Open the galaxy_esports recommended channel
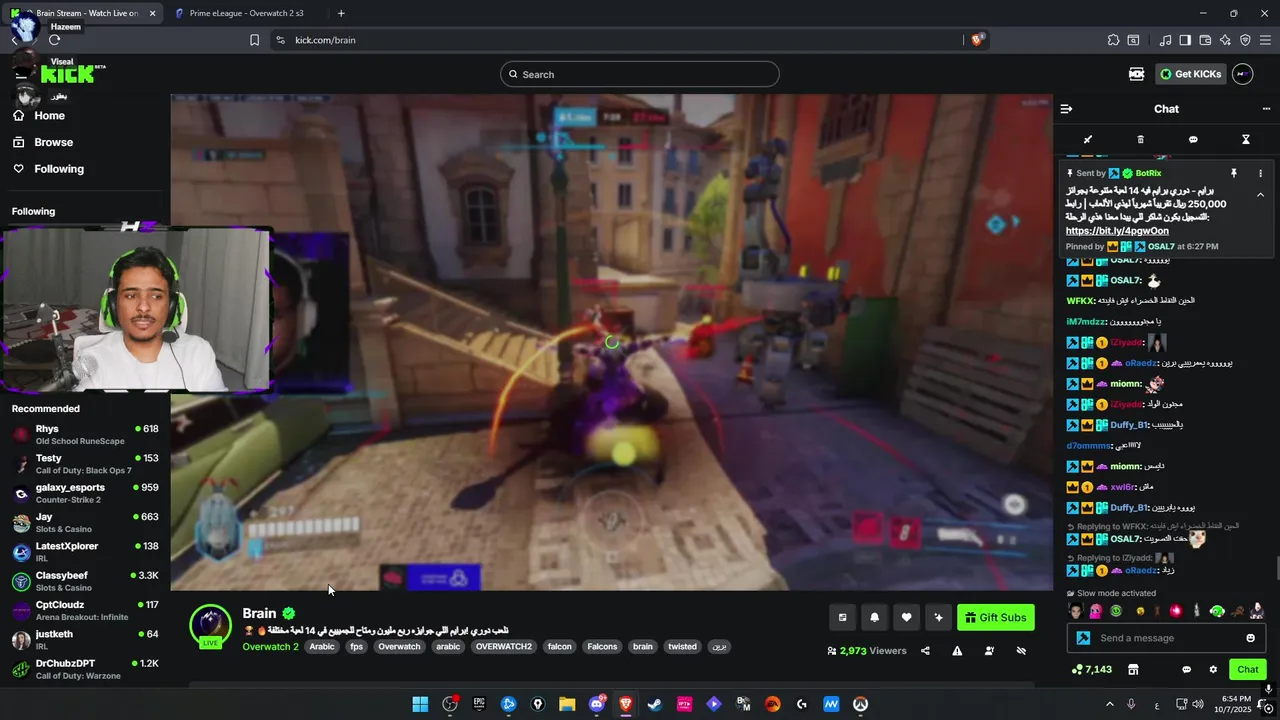Image resolution: width=1280 pixels, height=720 pixels. coord(85,493)
